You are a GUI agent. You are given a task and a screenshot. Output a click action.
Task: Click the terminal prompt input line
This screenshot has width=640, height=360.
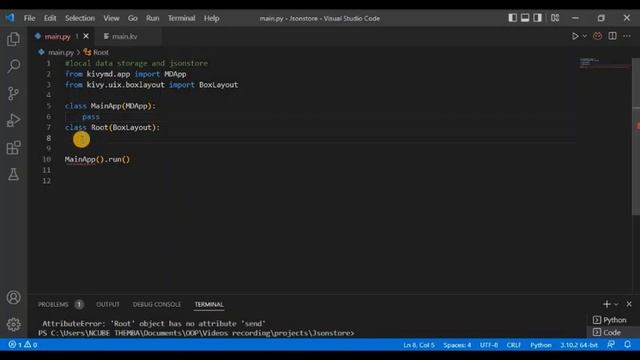(196, 333)
